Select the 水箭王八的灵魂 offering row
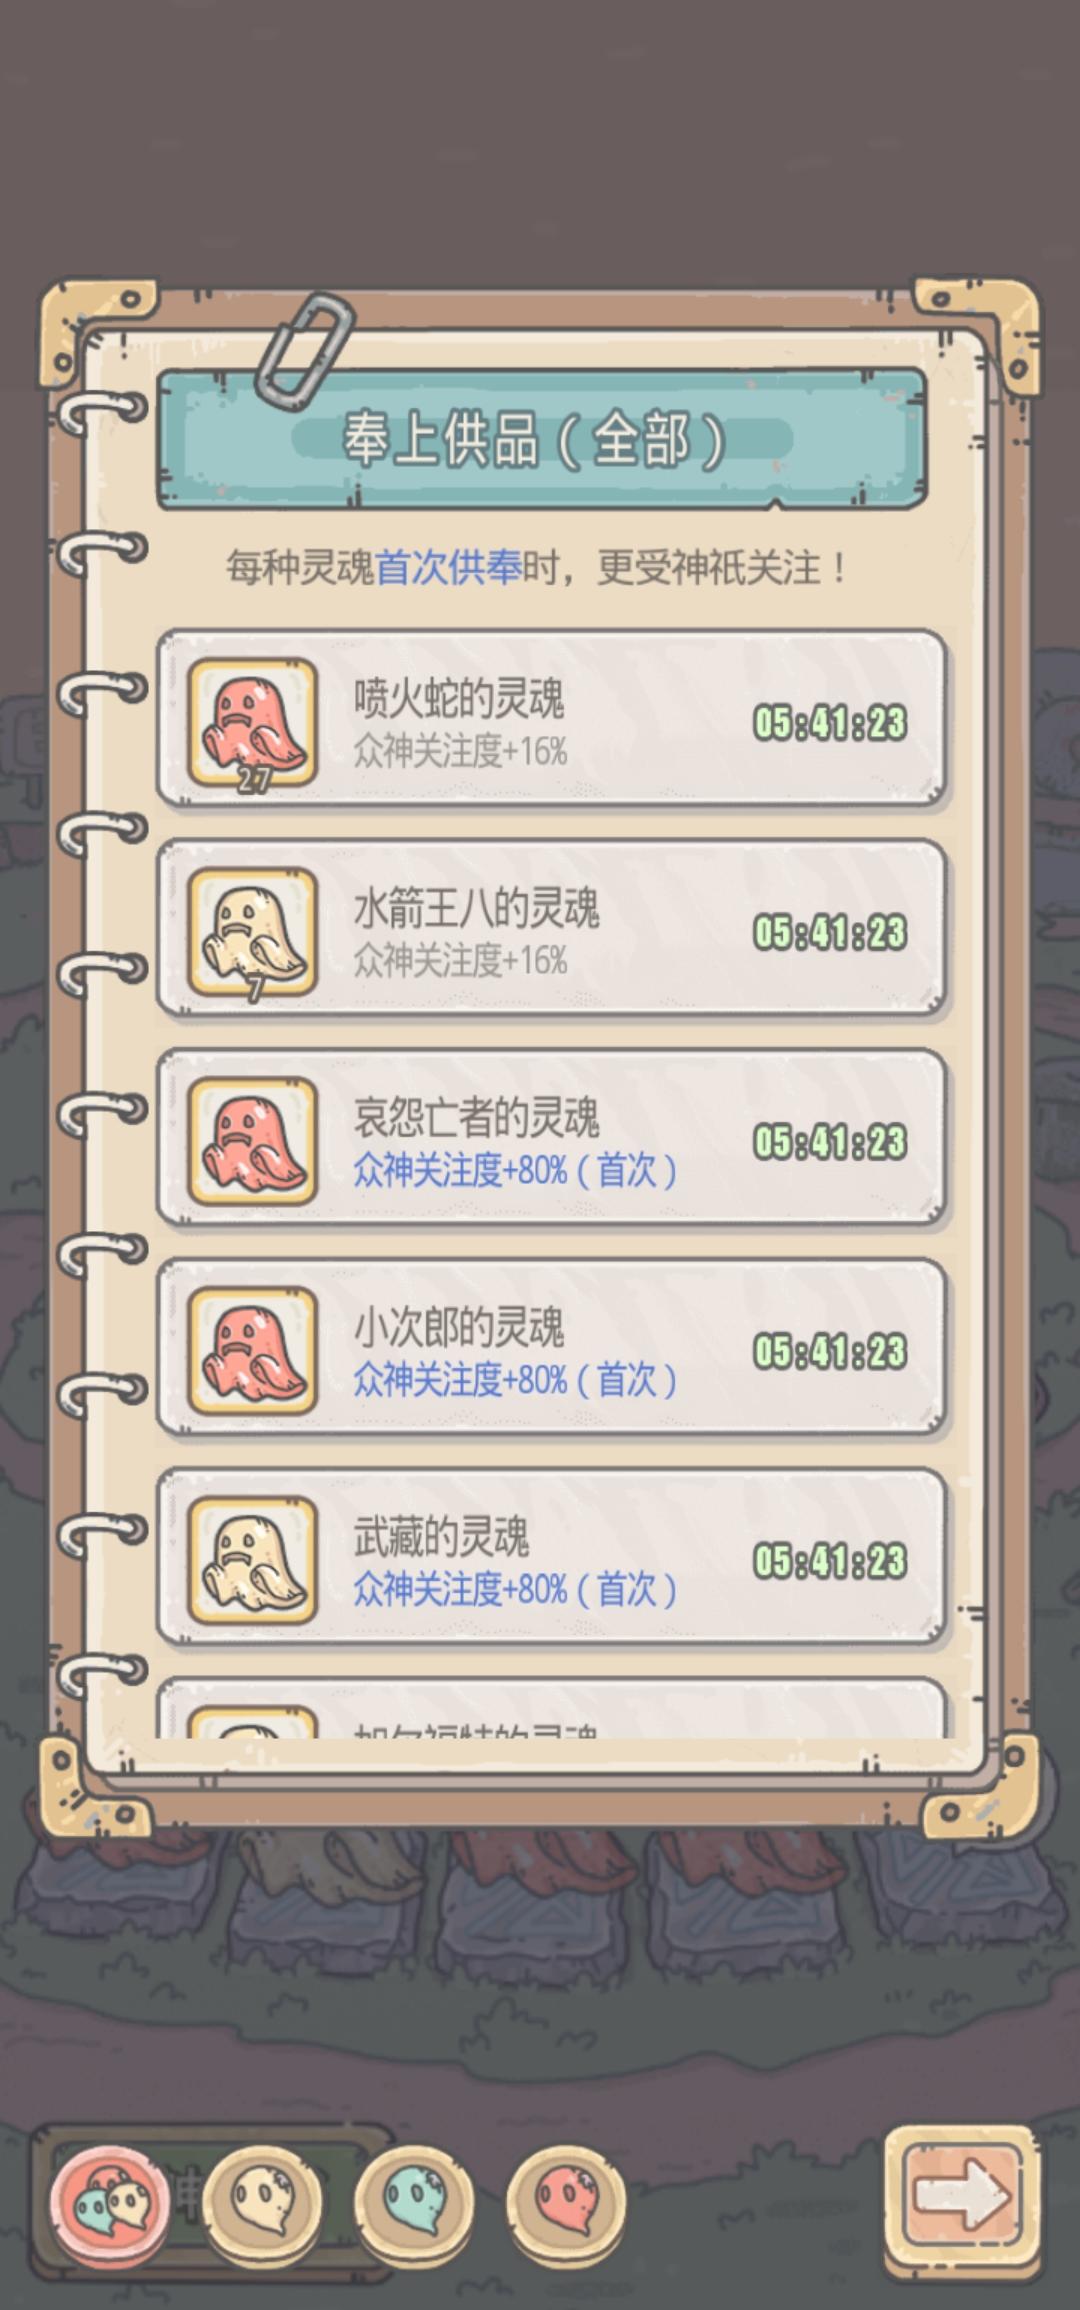This screenshot has width=1080, height=2310. pos(551,928)
